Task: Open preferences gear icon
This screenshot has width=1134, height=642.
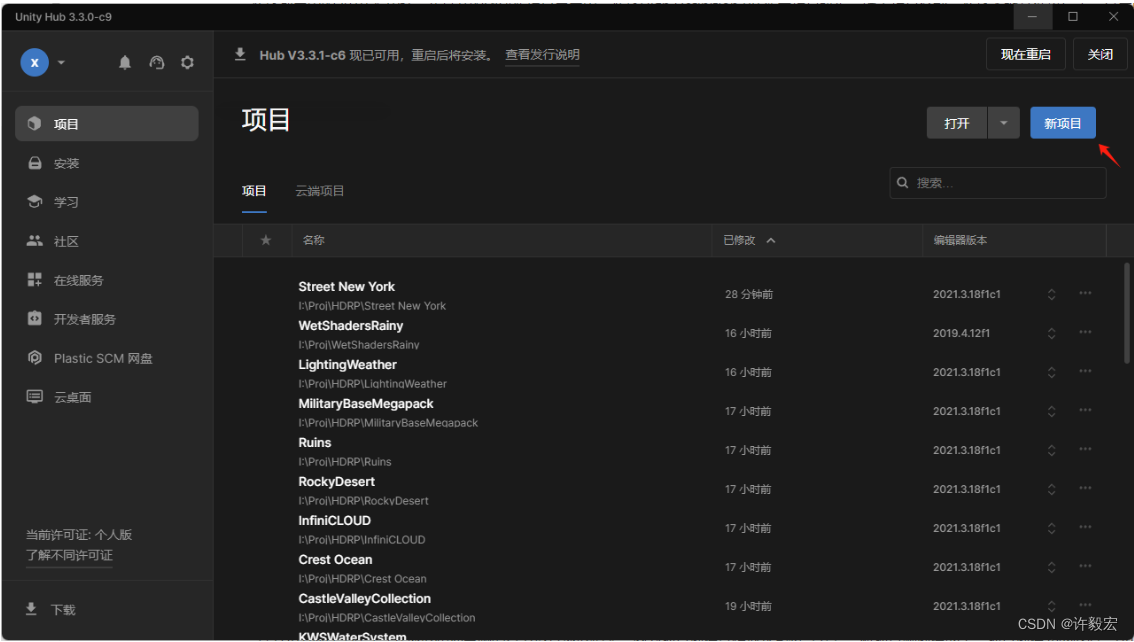Action: pos(187,63)
